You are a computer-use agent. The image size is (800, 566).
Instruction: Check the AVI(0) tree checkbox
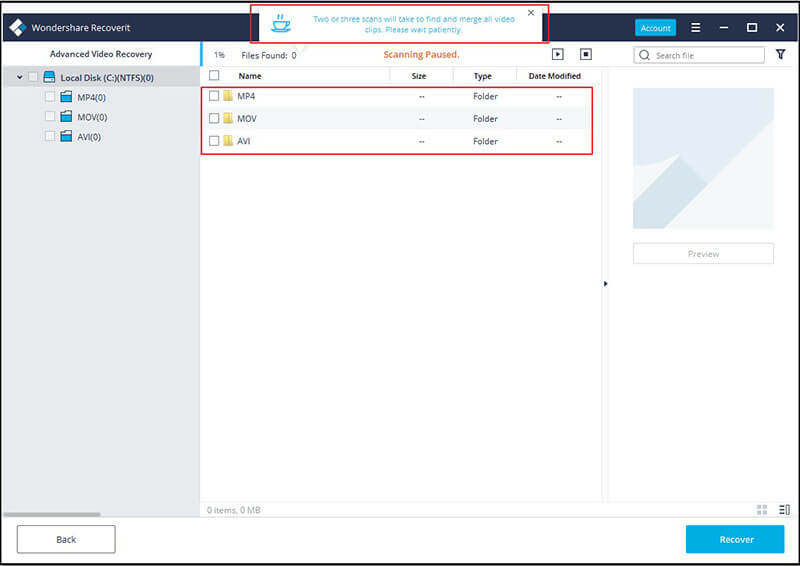click(x=50, y=136)
